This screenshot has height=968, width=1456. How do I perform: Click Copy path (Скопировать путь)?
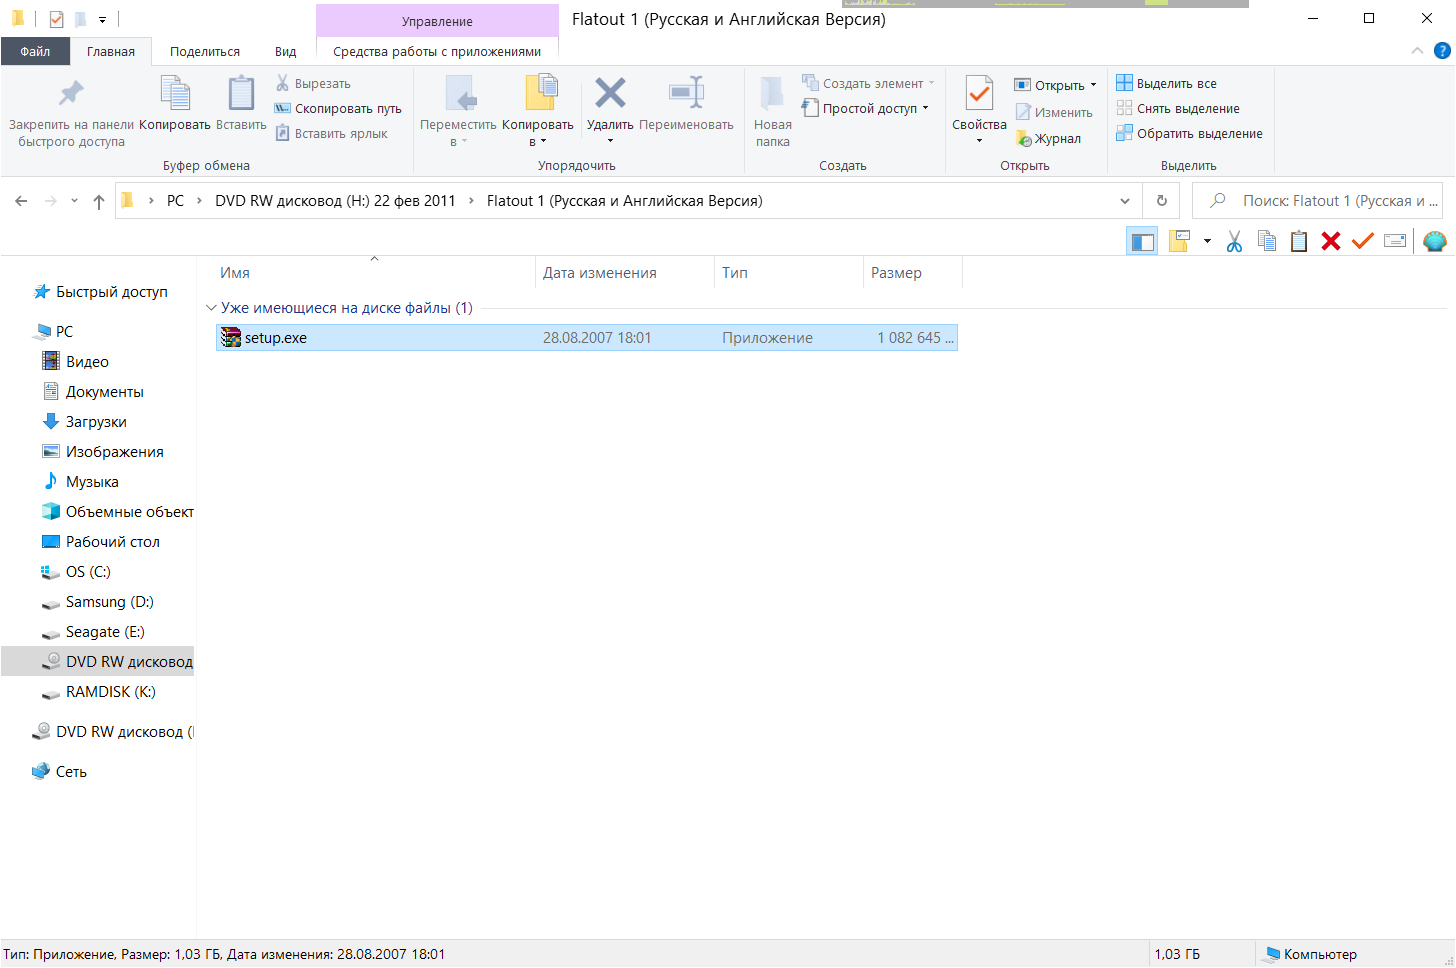point(338,108)
